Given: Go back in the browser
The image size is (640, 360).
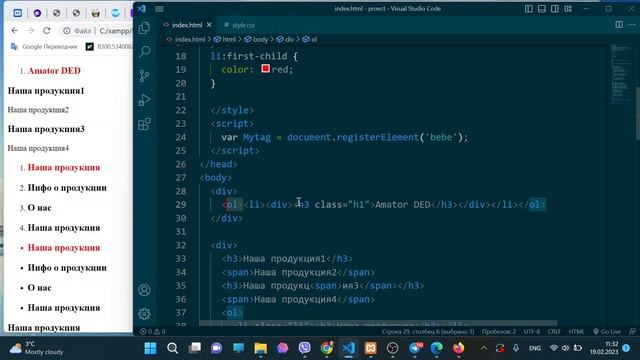Looking at the screenshot, I should (15, 31).
